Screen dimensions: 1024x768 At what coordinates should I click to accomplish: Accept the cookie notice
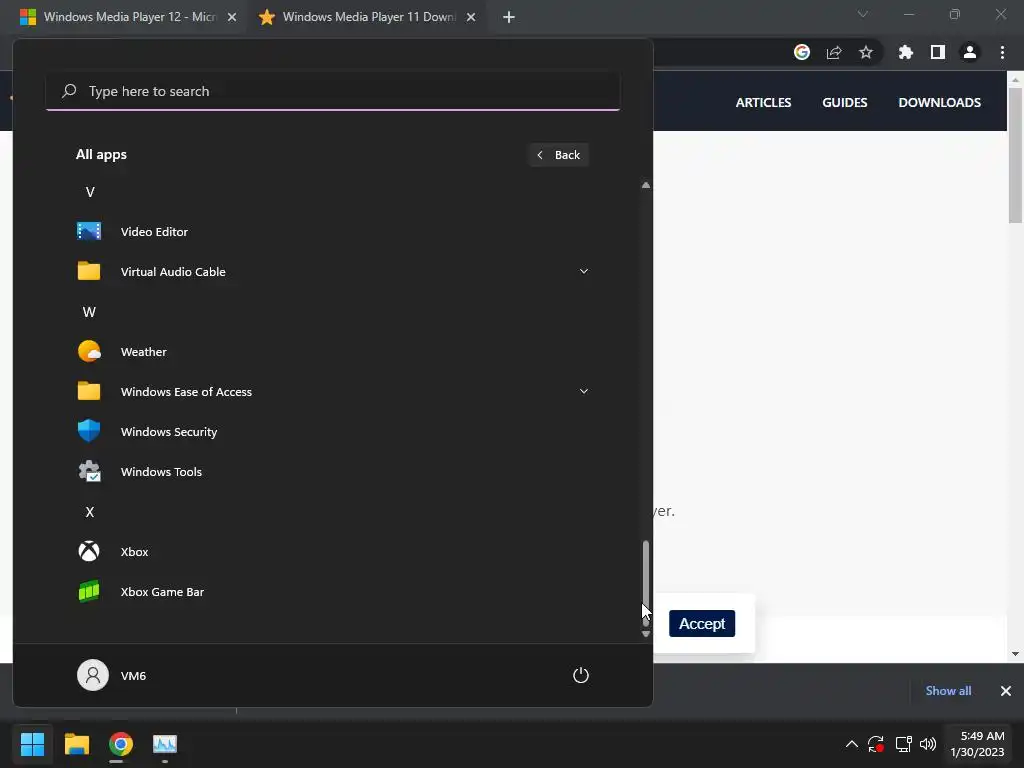click(702, 624)
